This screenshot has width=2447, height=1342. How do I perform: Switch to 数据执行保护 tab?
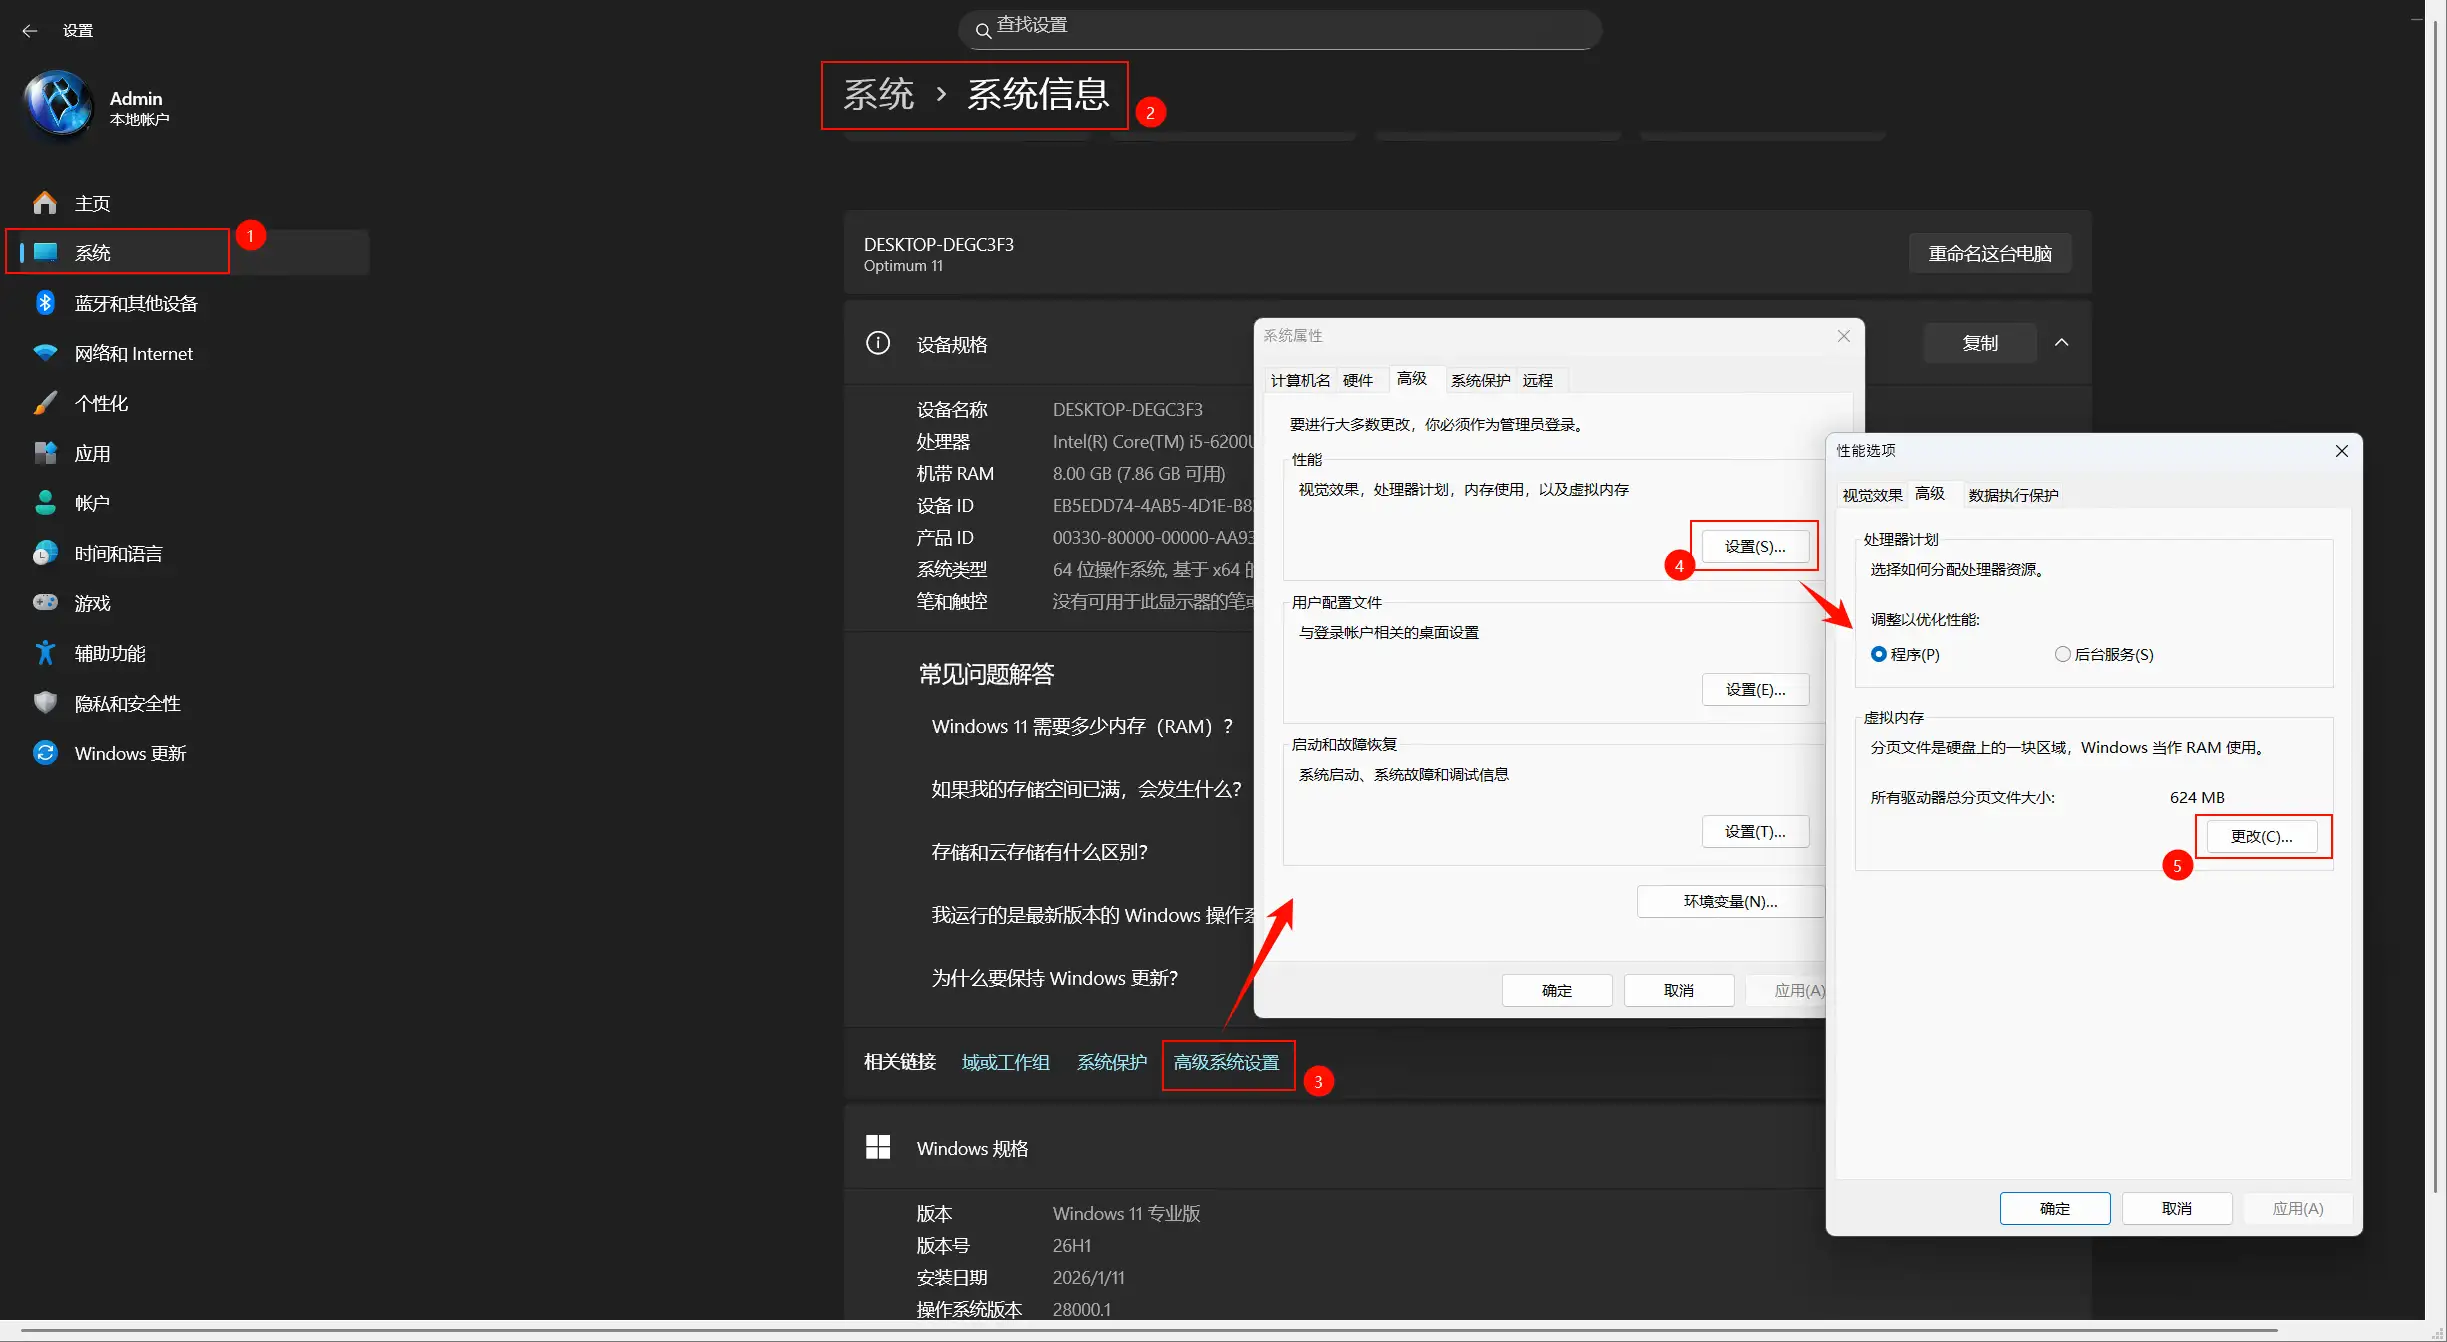tap(2012, 495)
